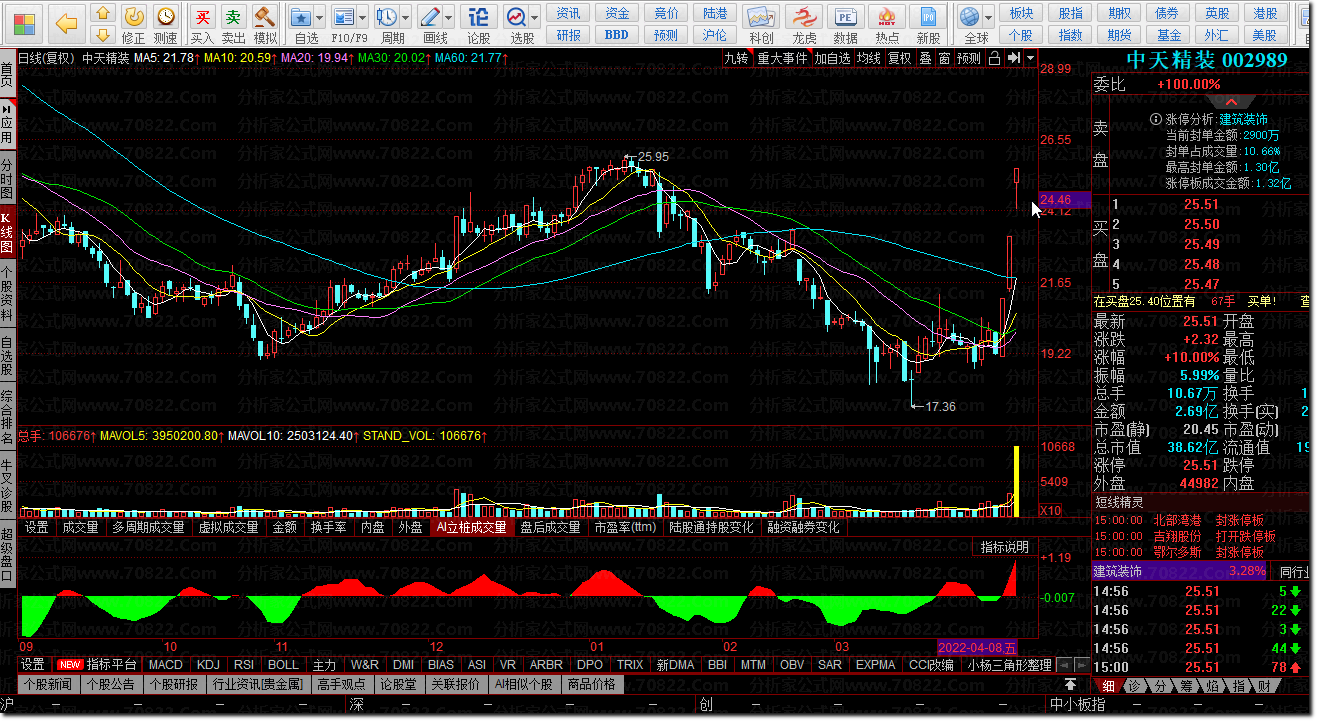
Task: Open dropdown arrow beside 周期 icon
Action: [x=406, y=18]
